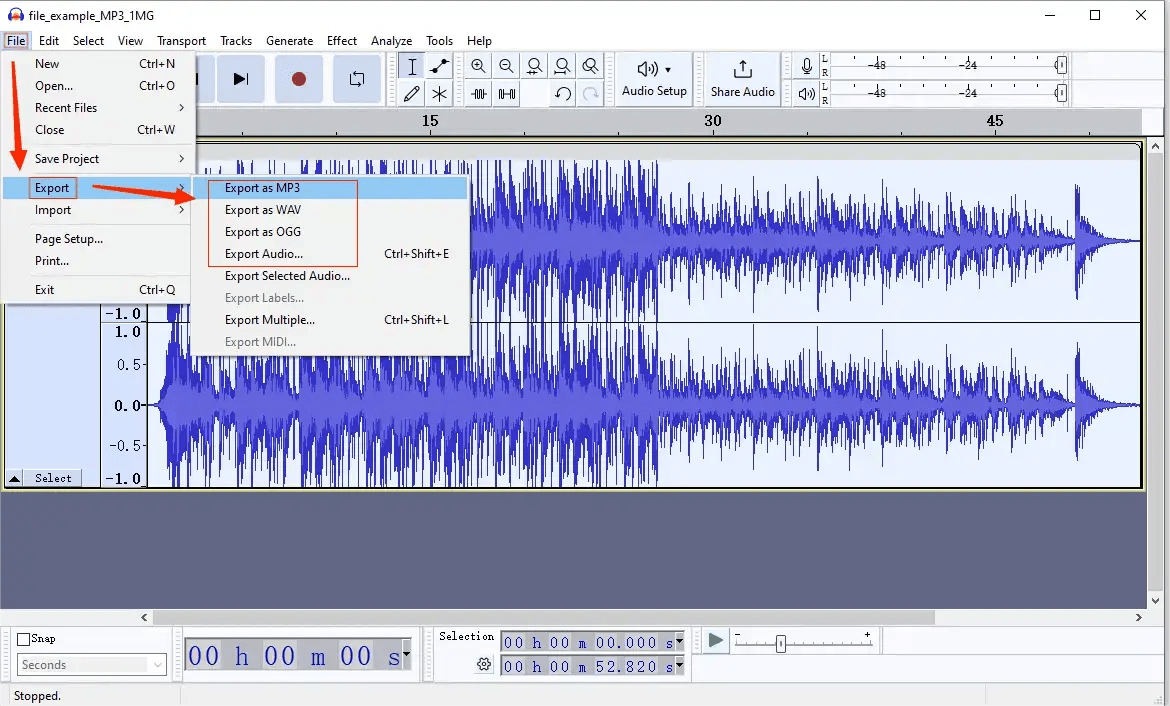Select the Selection tool
This screenshot has height=706, width=1170.
click(x=411, y=66)
